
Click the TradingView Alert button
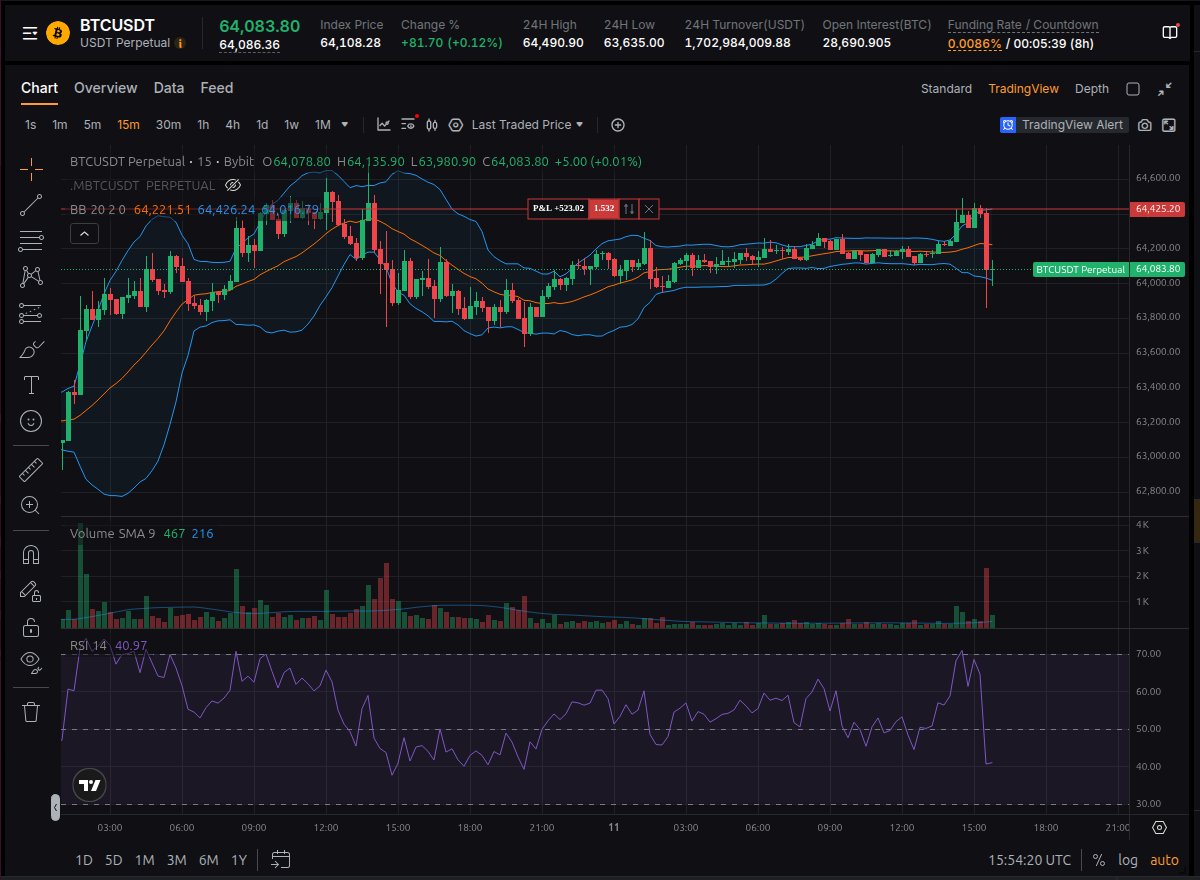click(1064, 125)
